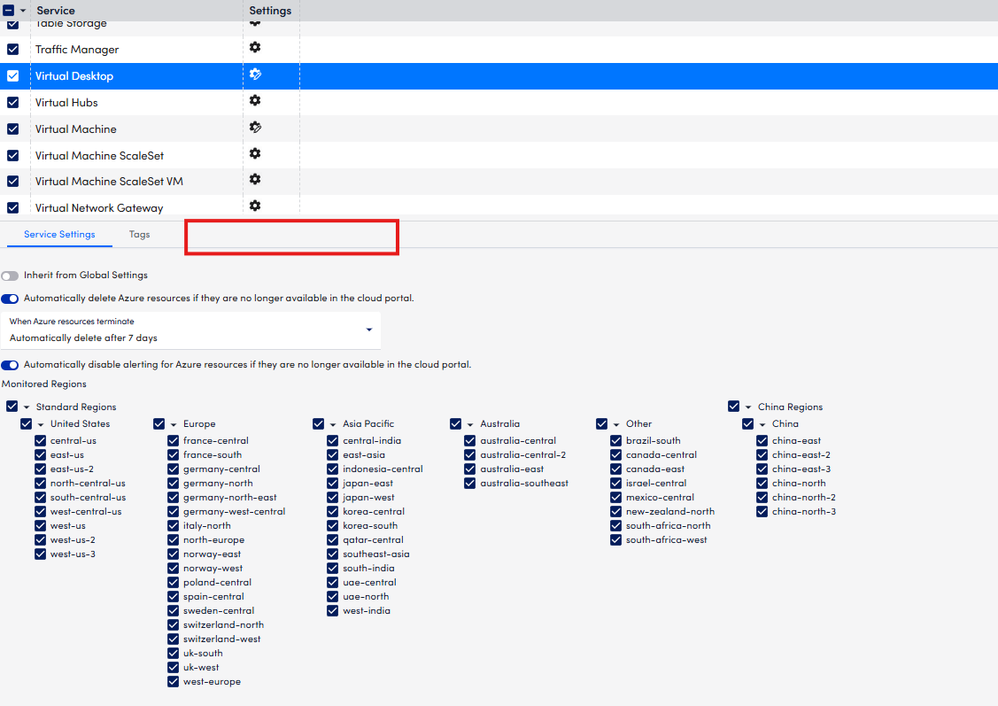The width and height of the screenshot is (998, 706).
Task: Select the Service Settings tab
Action: point(59,235)
